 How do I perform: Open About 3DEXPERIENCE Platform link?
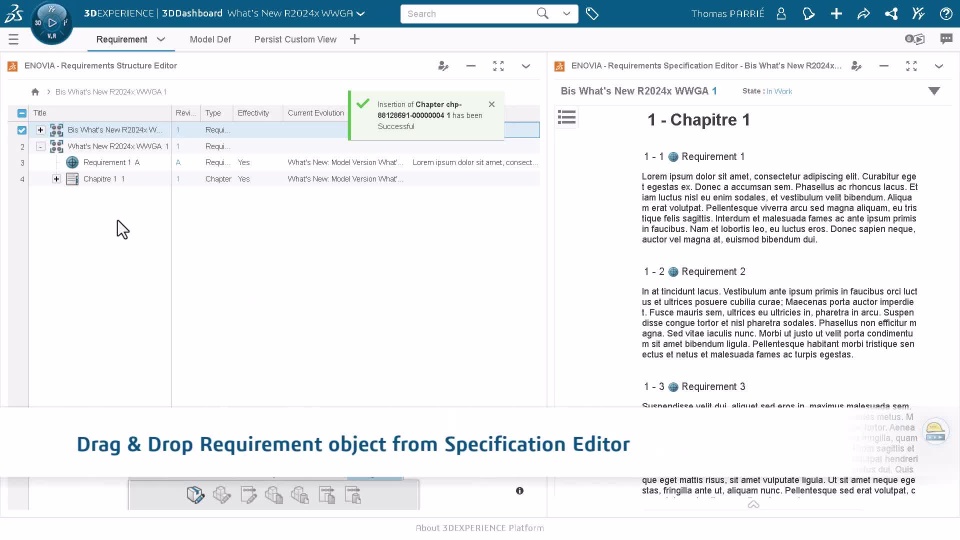click(479, 528)
